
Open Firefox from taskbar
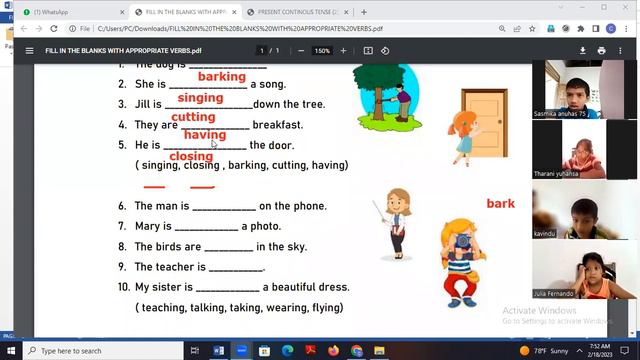tap(333, 351)
